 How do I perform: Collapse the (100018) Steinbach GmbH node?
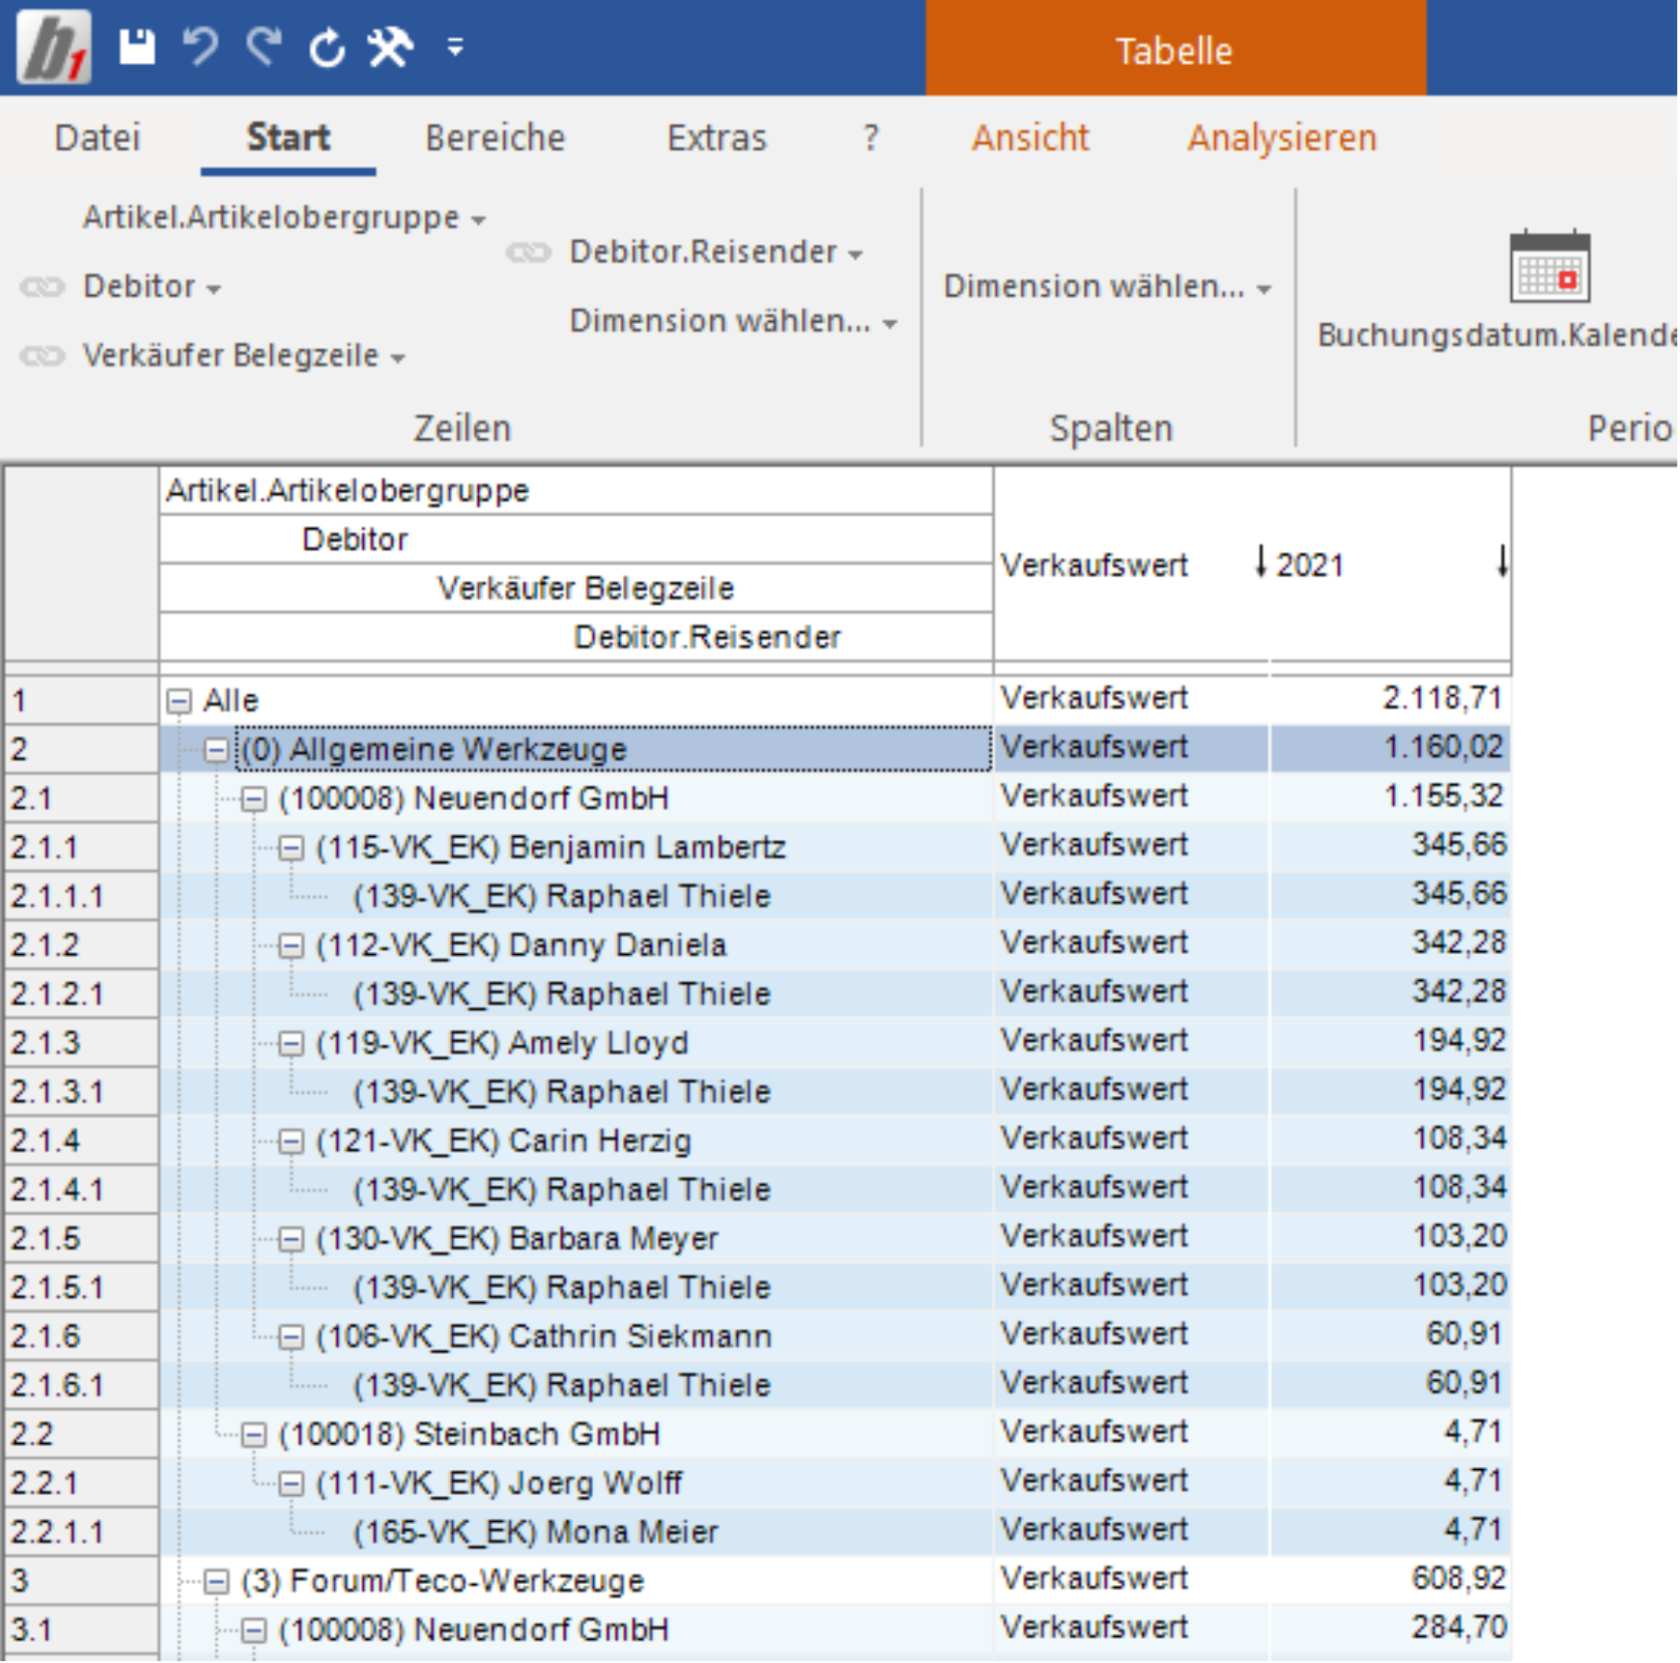254,1435
